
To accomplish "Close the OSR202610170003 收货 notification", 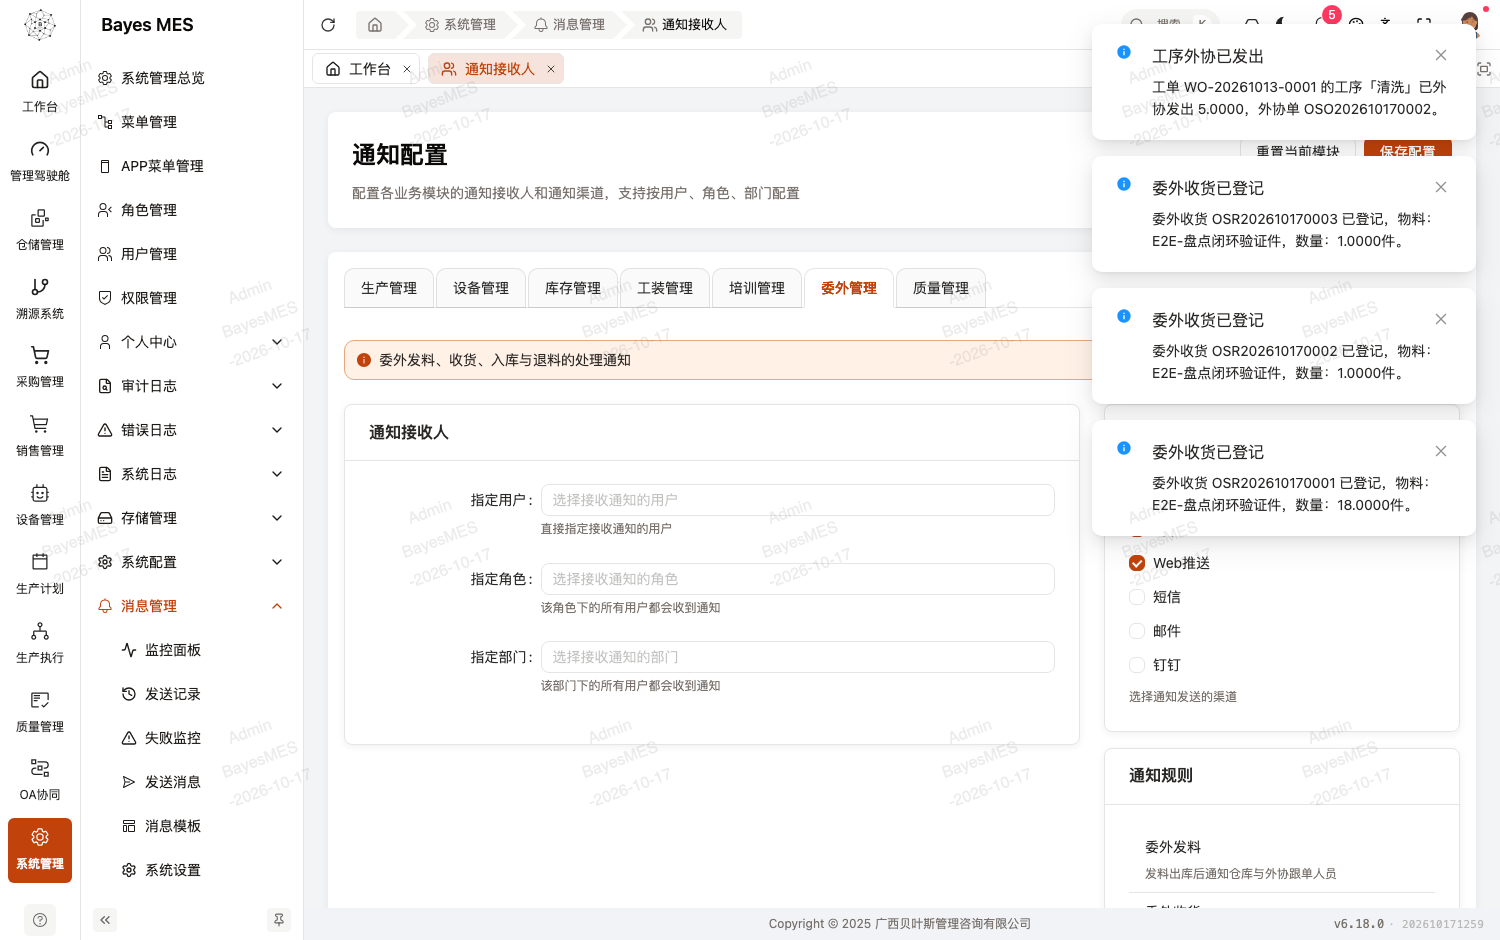I will 1441,187.
